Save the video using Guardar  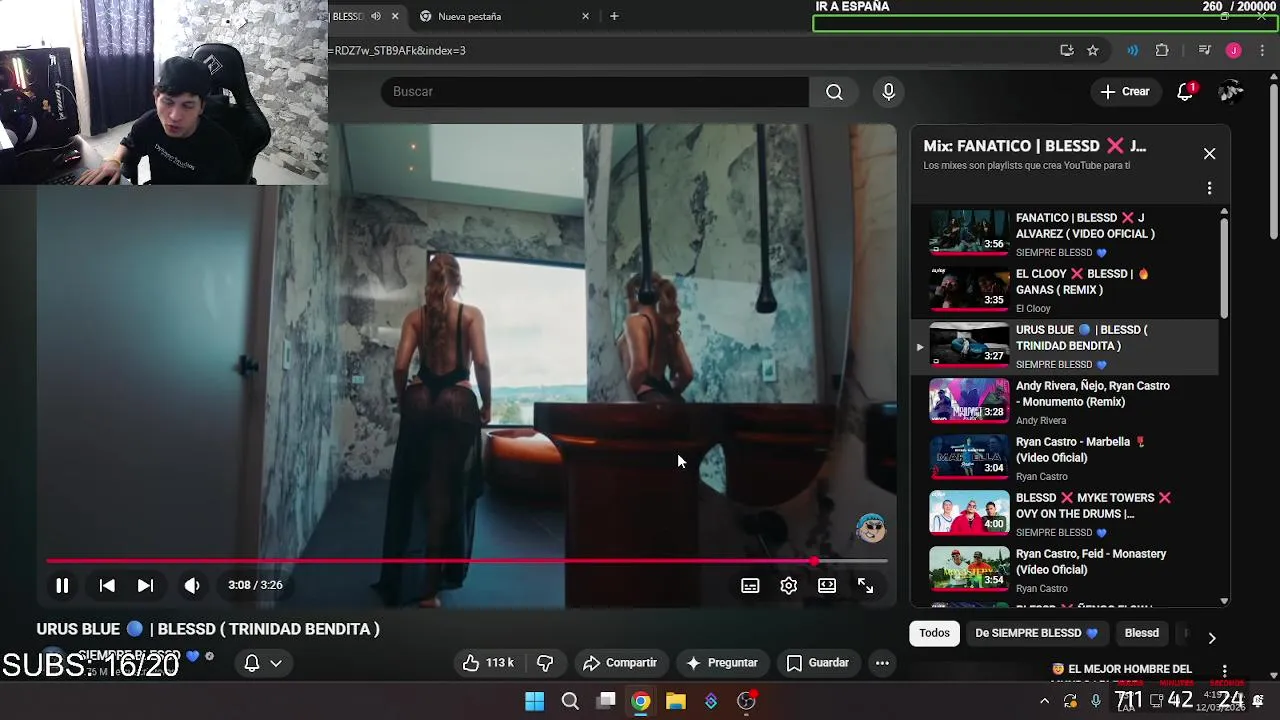pos(818,663)
